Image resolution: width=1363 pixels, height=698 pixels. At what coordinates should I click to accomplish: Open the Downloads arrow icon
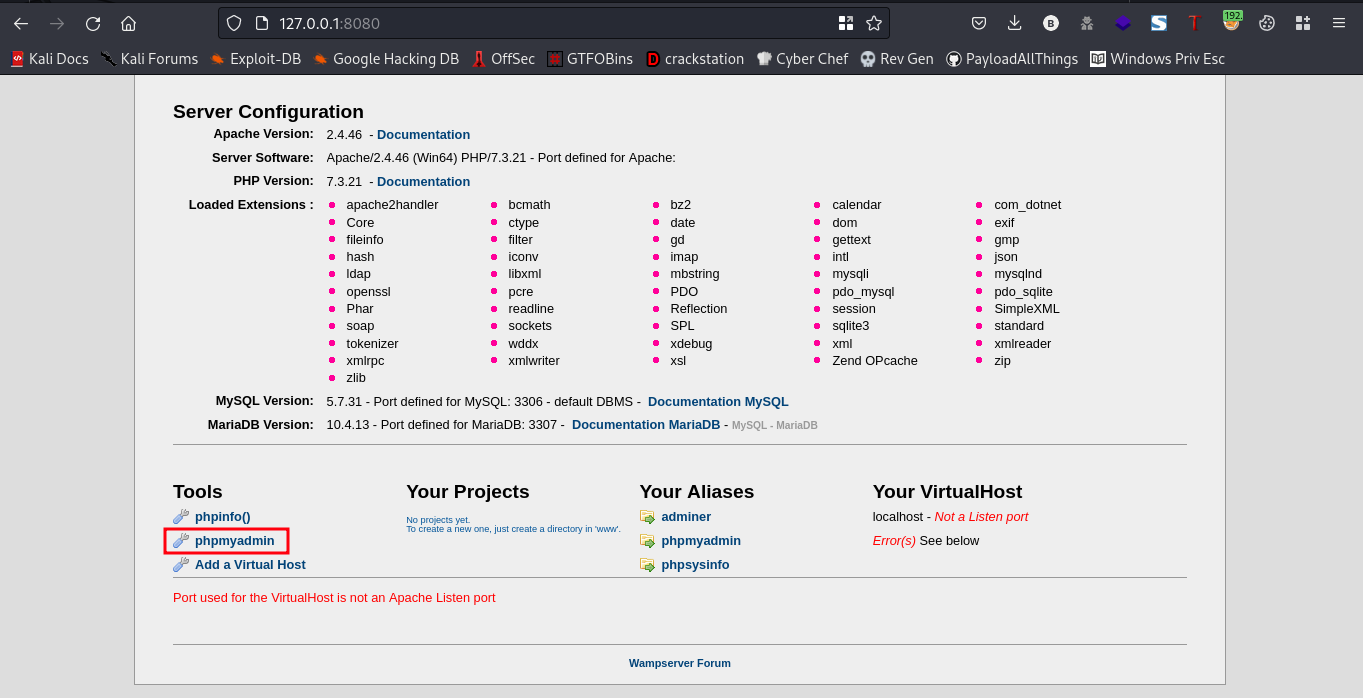tap(1015, 23)
